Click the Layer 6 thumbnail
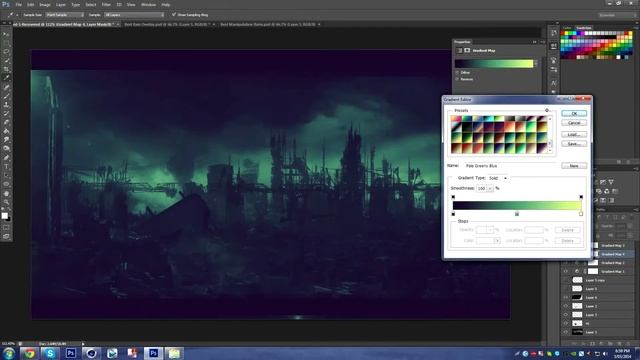The height and width of the screenshot is (360, 640). point(577,298)
